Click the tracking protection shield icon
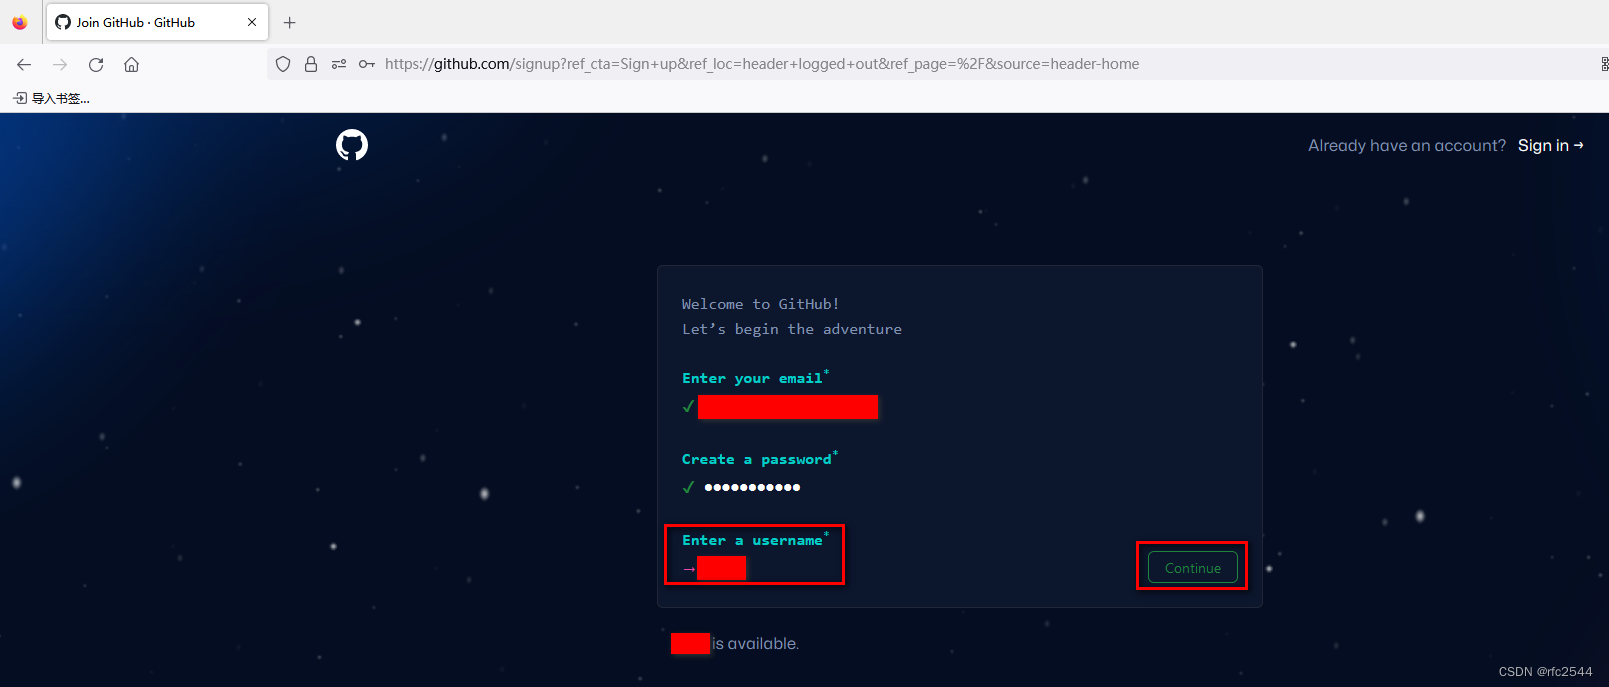 pyautogui.click(x=283, y=64)
